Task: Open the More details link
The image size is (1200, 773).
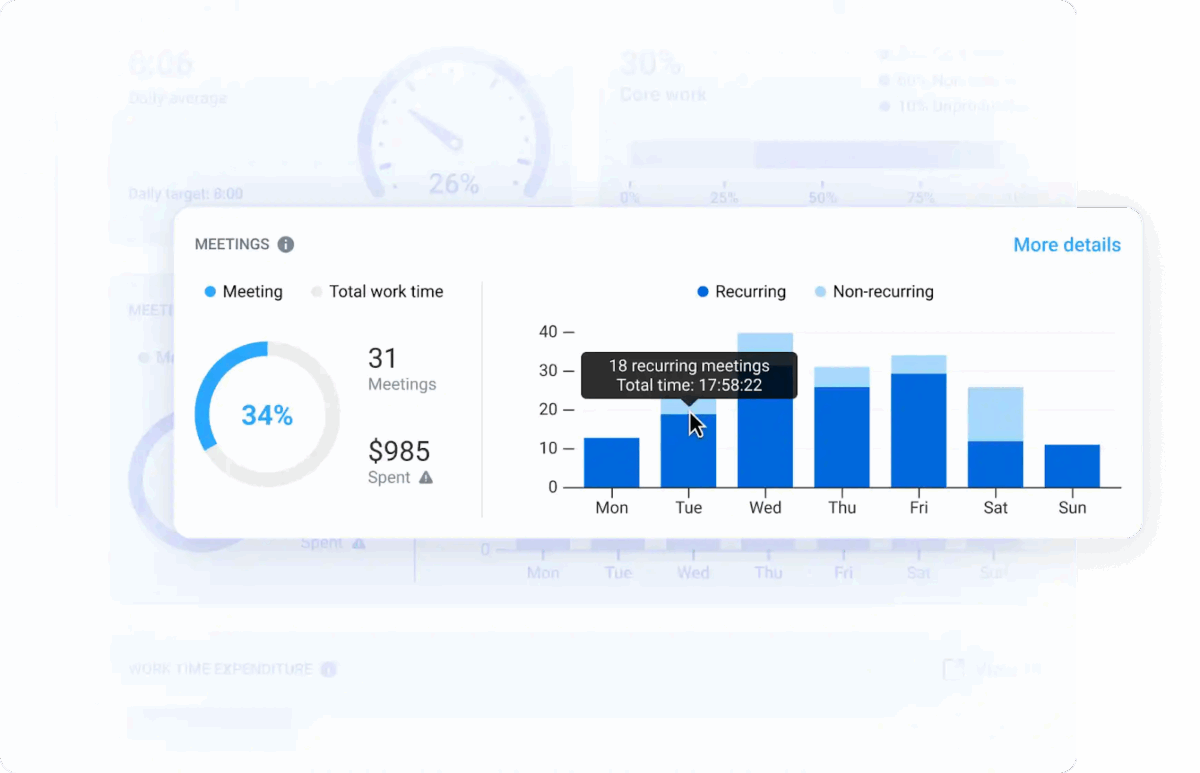Action: click(x=1066, y=245)
